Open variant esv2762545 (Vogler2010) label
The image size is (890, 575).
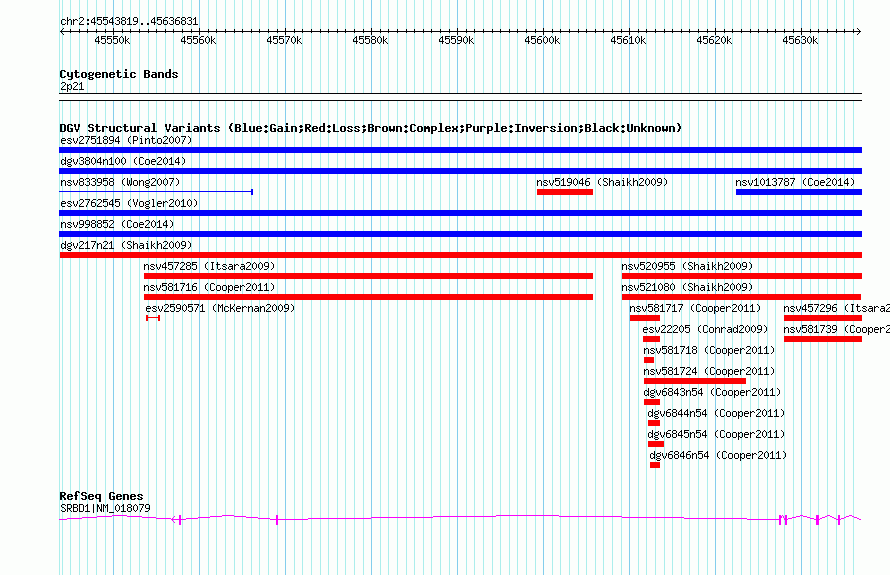[x=129, y=203]
